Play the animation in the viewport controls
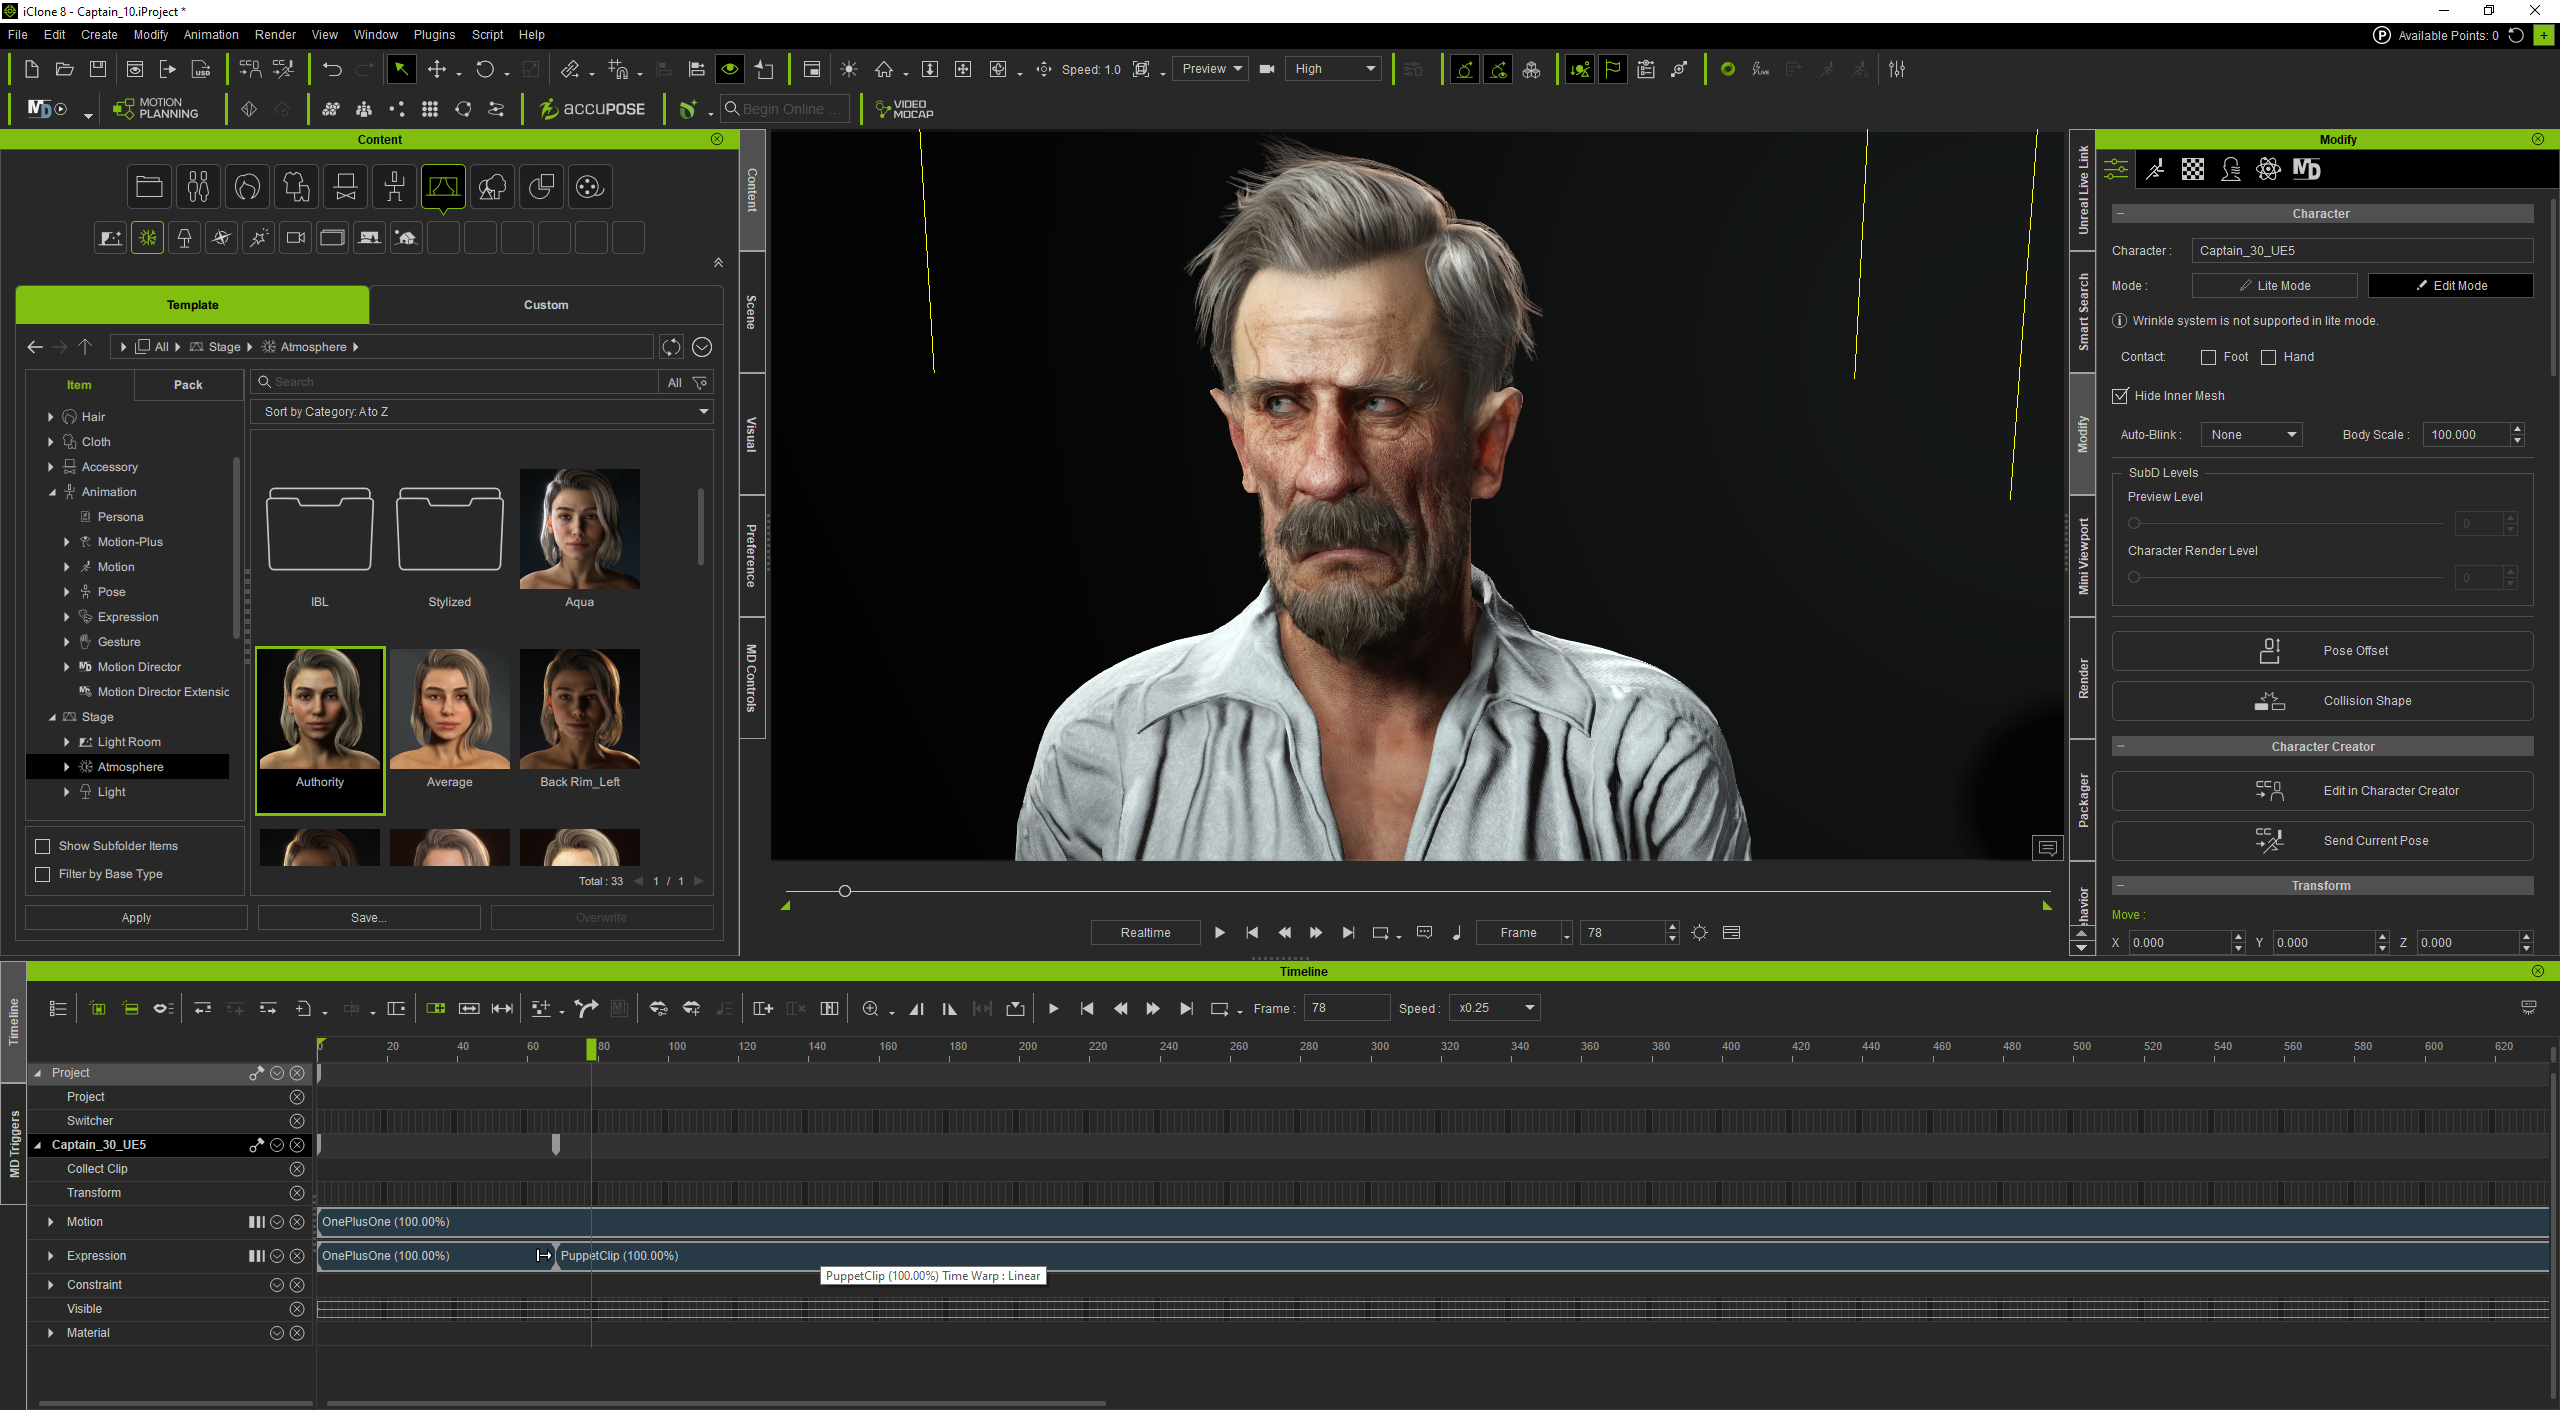The height and width of the screenshot is (1410, 2560). click(x=1219, y=932)
